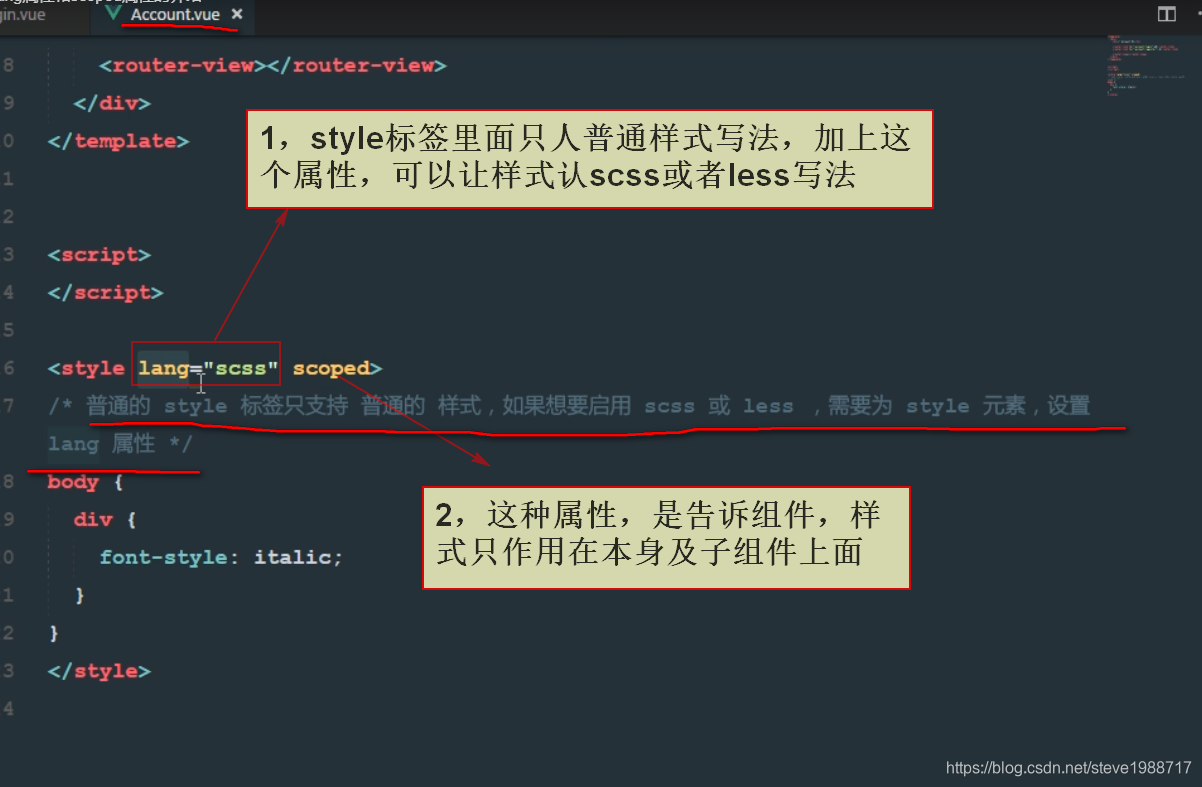Click the closing </div> tag
Viewport: 1202px width, 787px height.
[x=112, y=103]
